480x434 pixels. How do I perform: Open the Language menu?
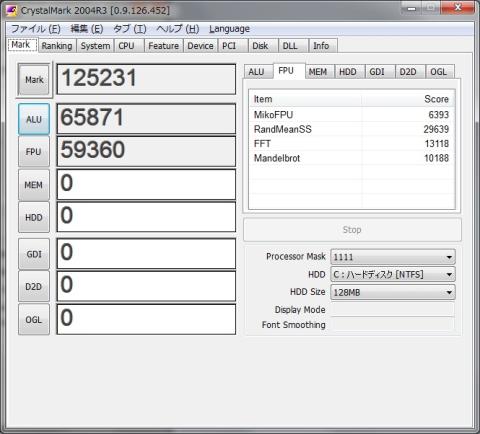tap(229, 29)
